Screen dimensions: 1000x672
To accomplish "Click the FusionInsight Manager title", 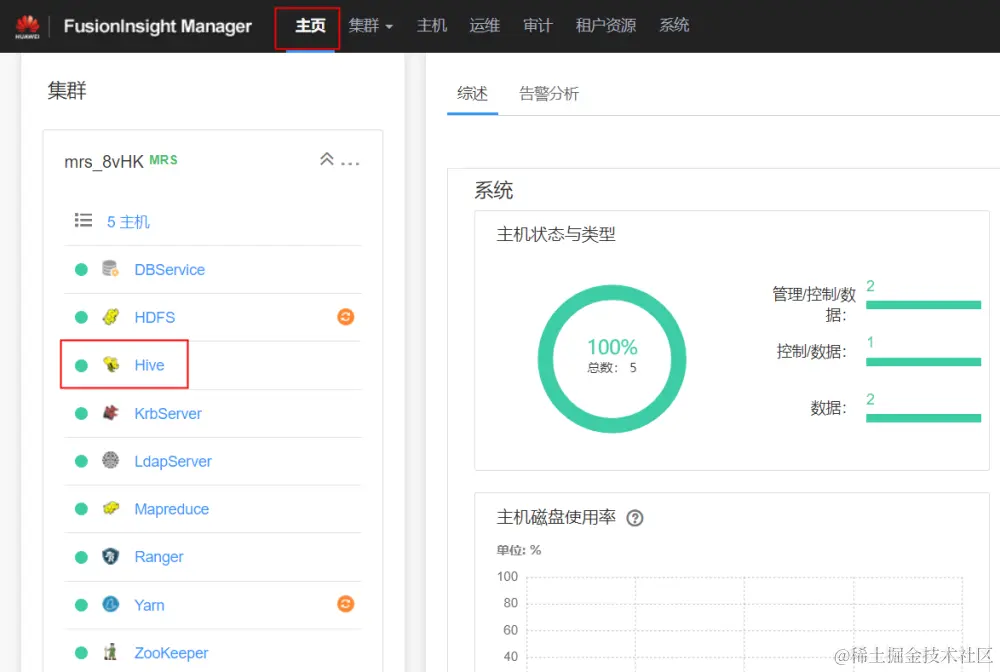I will tap(158, 26).
